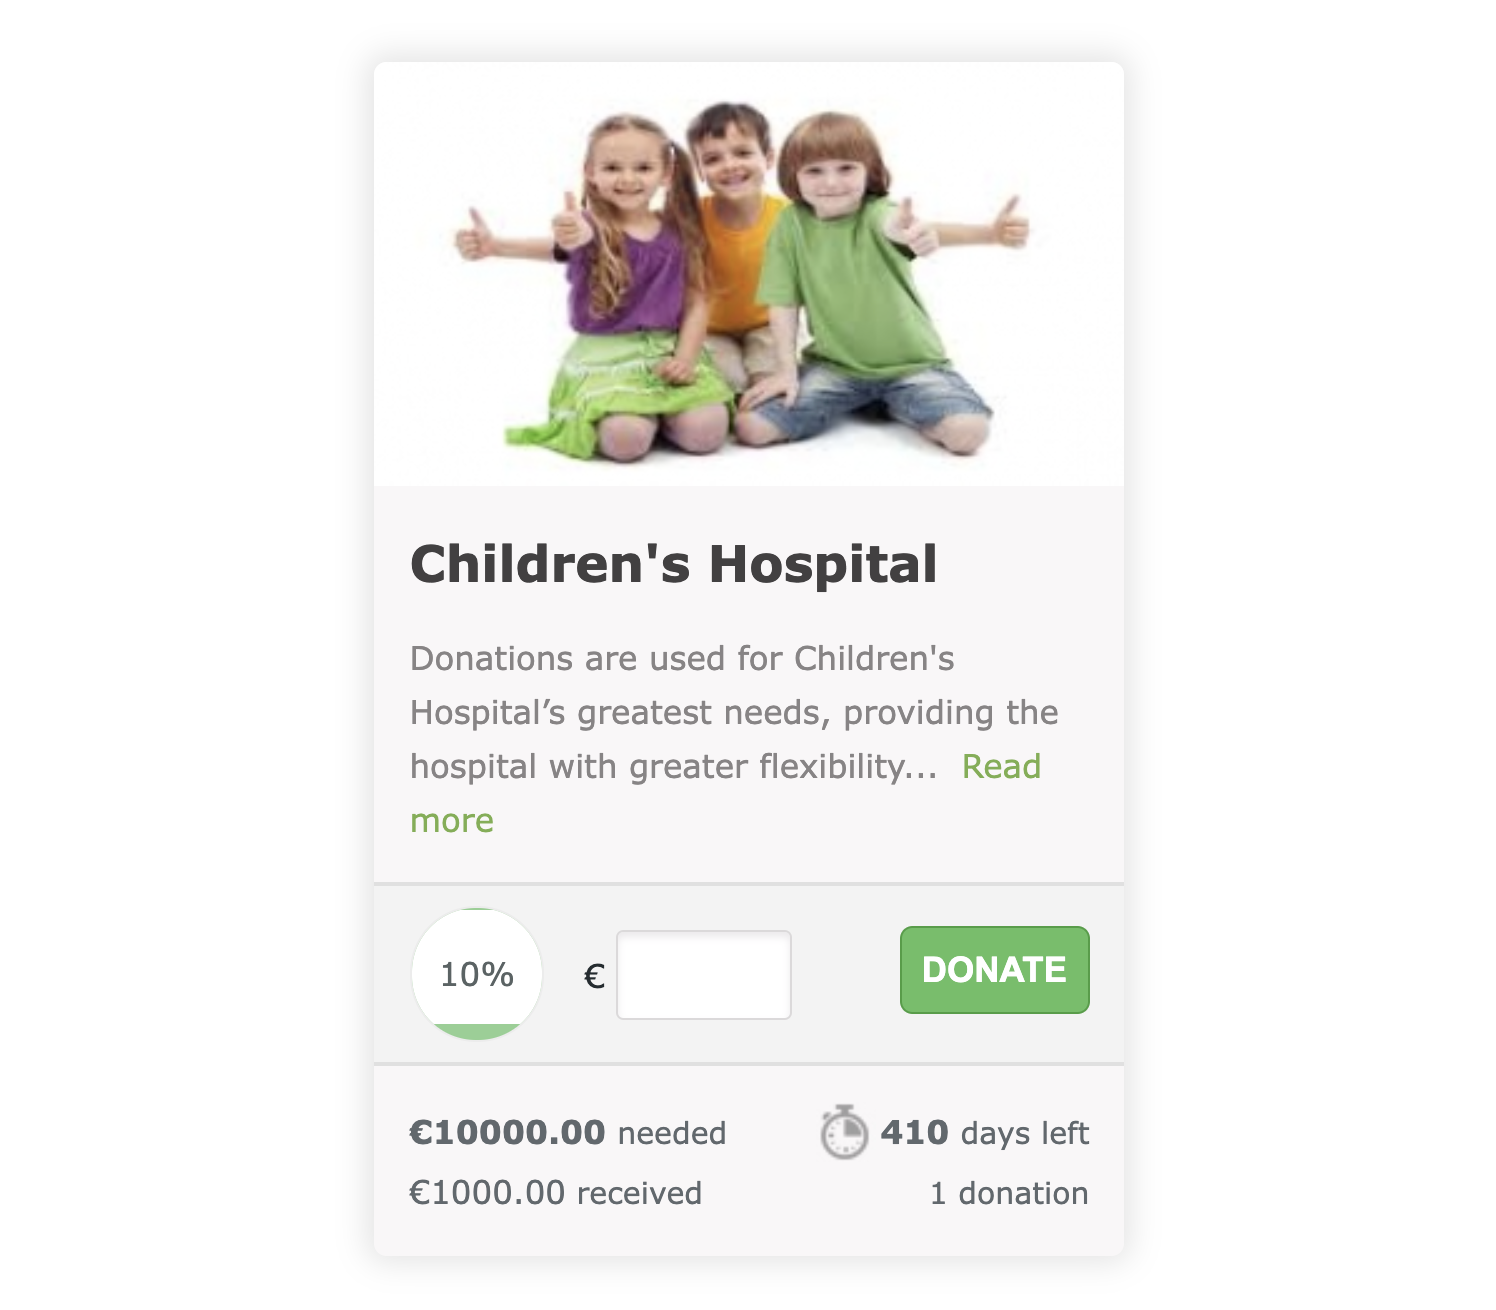This screenshot has width=1496, height=1310.
Task: Click the children thumbs-up campaign image
Action: pos(749,274)
